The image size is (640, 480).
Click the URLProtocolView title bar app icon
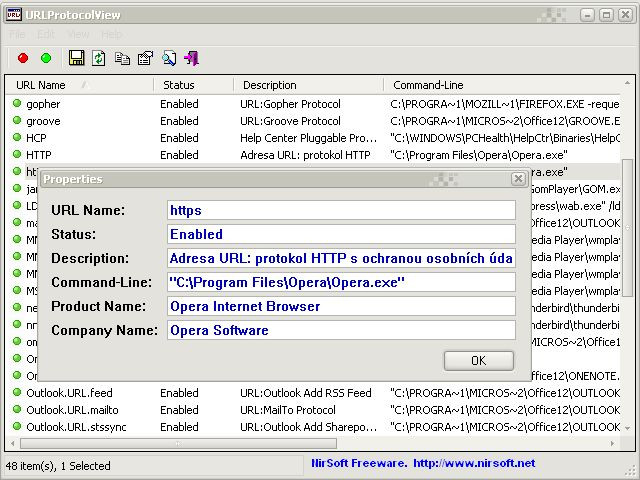click(14, 15)
